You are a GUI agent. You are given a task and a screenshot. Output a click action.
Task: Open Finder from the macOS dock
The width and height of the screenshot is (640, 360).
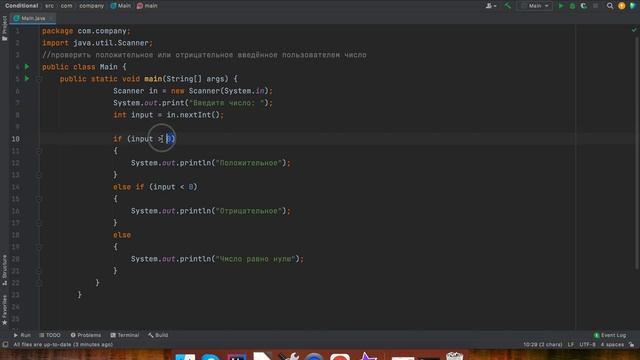click(185, 357)
